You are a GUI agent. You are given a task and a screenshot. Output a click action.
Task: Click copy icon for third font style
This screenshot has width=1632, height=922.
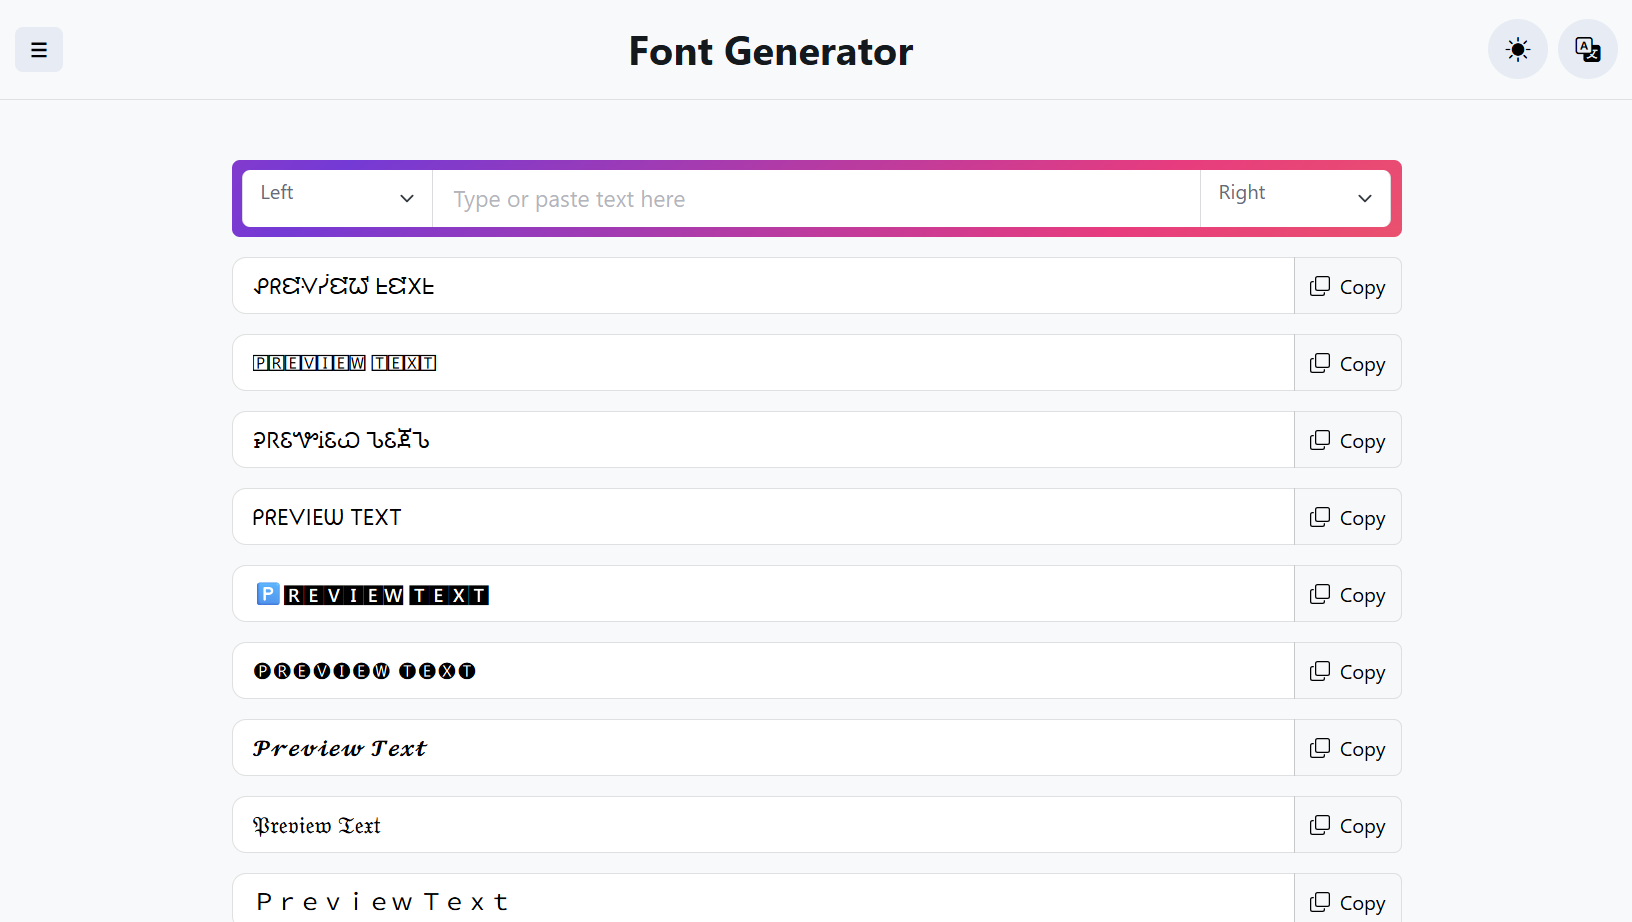1320,441
